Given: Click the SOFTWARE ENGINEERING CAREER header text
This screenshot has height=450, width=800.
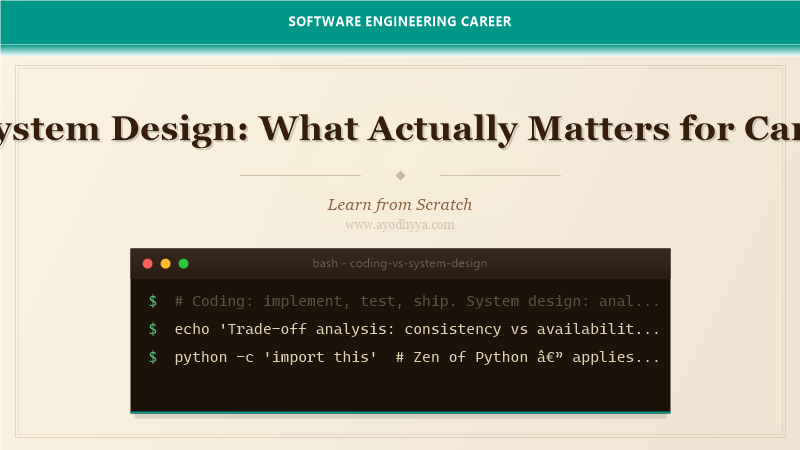Looking at the screenshot, I should click(x=399, y=21).
